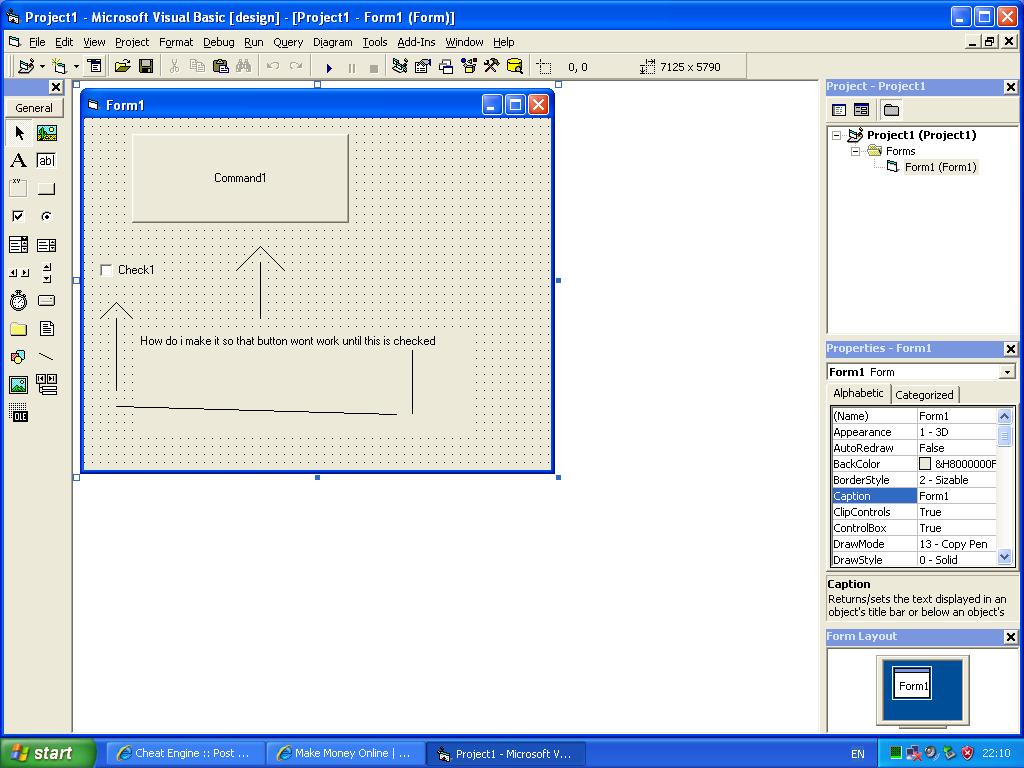Image resolution: width=1024 pixels, height=768 pixels.
Task: Click the Windows Start button
Action: (47, 753)
